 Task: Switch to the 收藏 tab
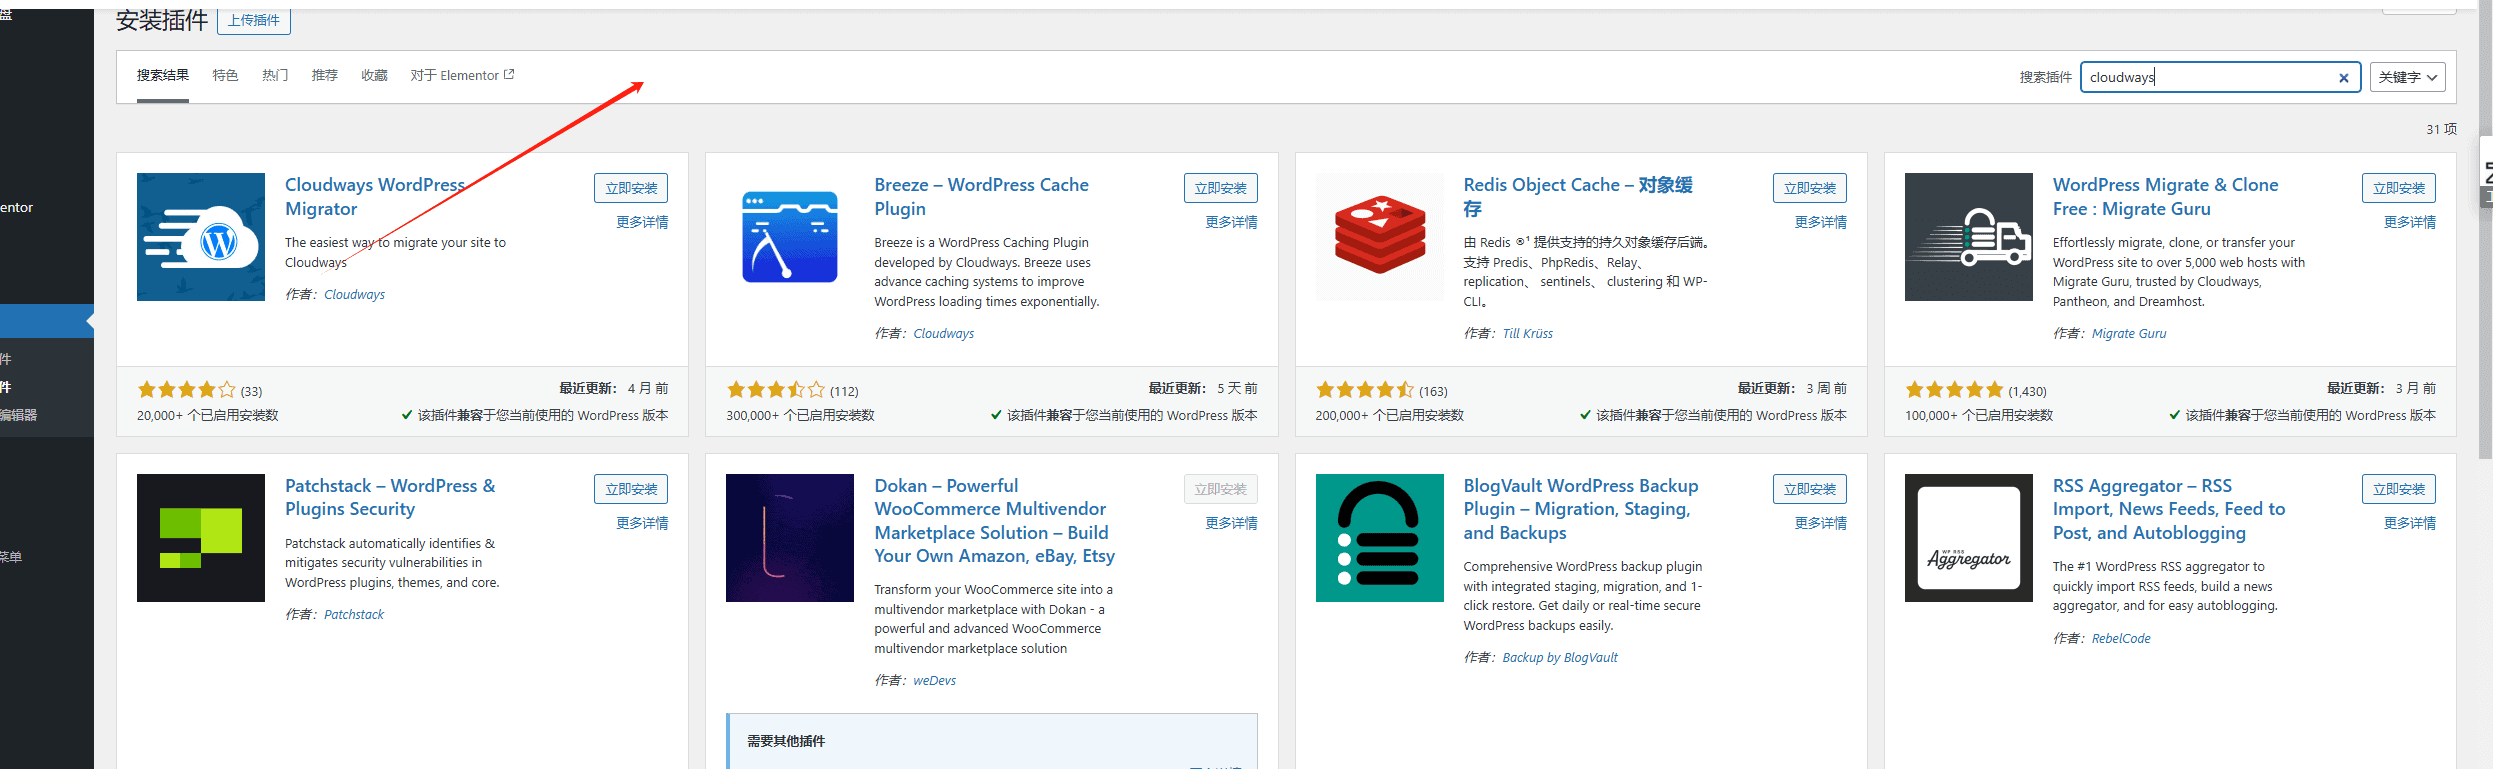[x=374, y=75]
